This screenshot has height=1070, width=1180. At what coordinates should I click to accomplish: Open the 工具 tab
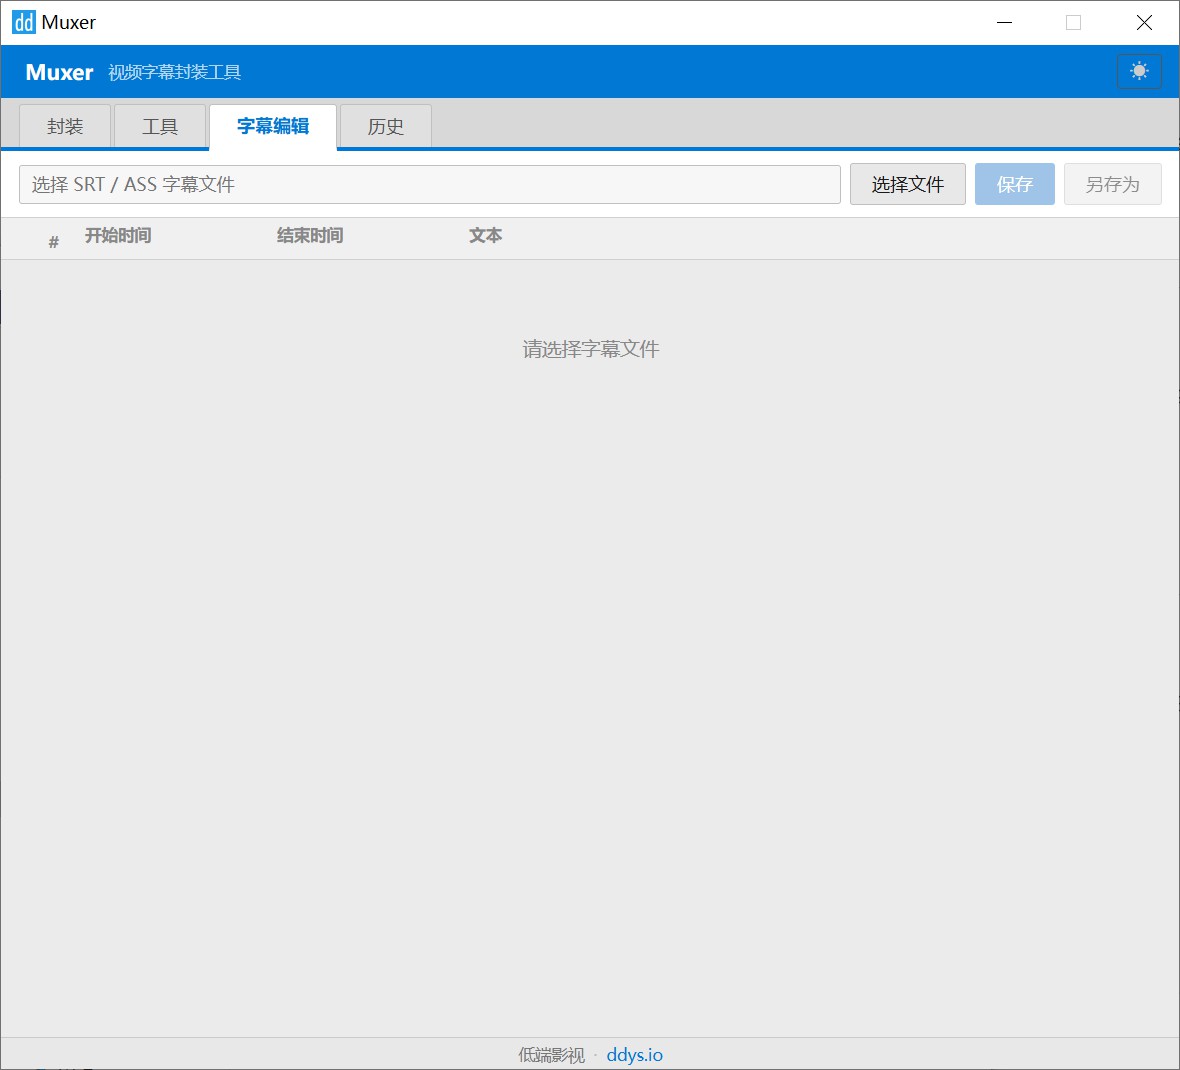[160, 127]
